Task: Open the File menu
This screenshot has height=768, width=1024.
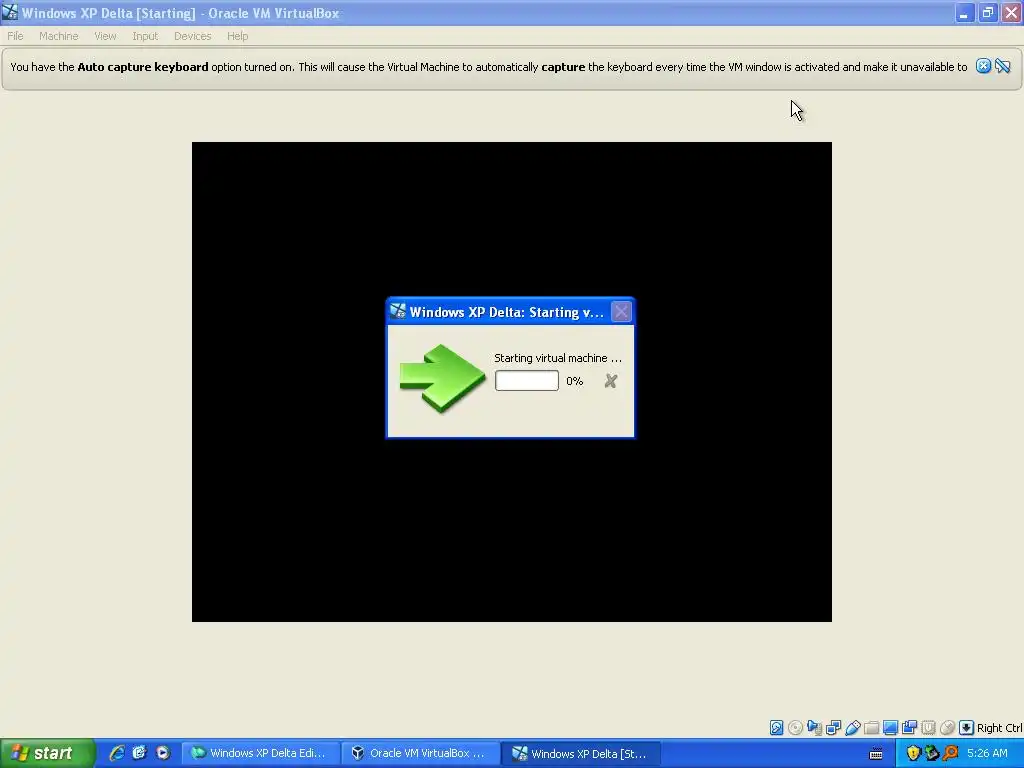Action: click(x=15, y=36)
